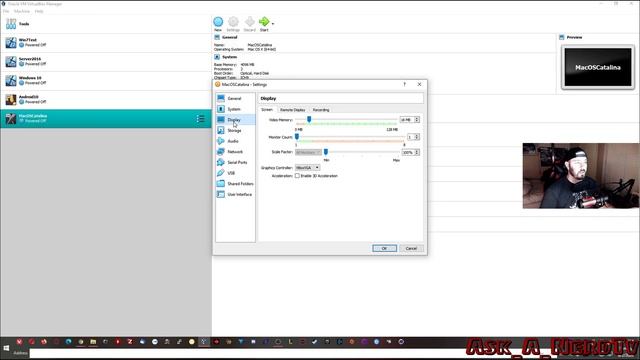Switch to the Screen tab
The height and width of the screenshot is (360, 640).
[267, 110]
